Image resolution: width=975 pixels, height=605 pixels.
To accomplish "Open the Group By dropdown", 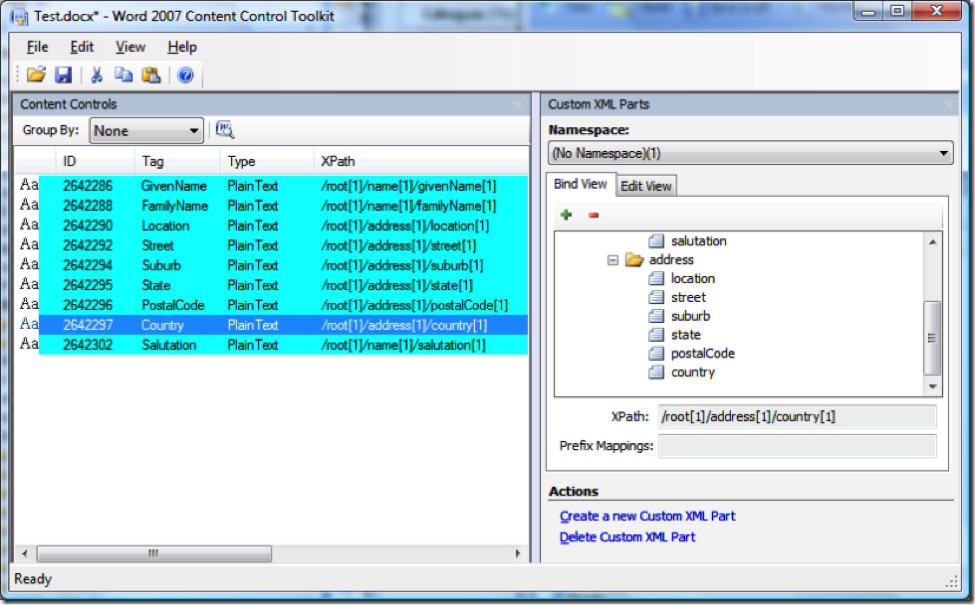I will click(x=146, y=131).
